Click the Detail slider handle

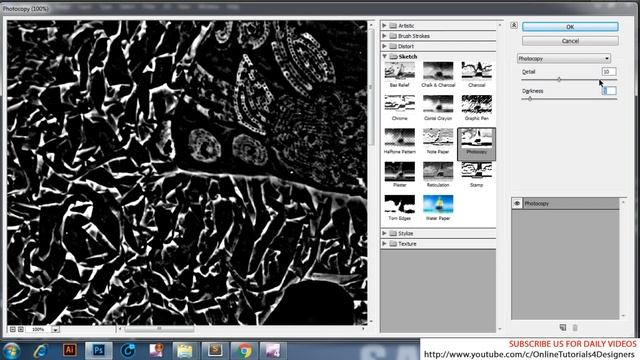(559, 80)
